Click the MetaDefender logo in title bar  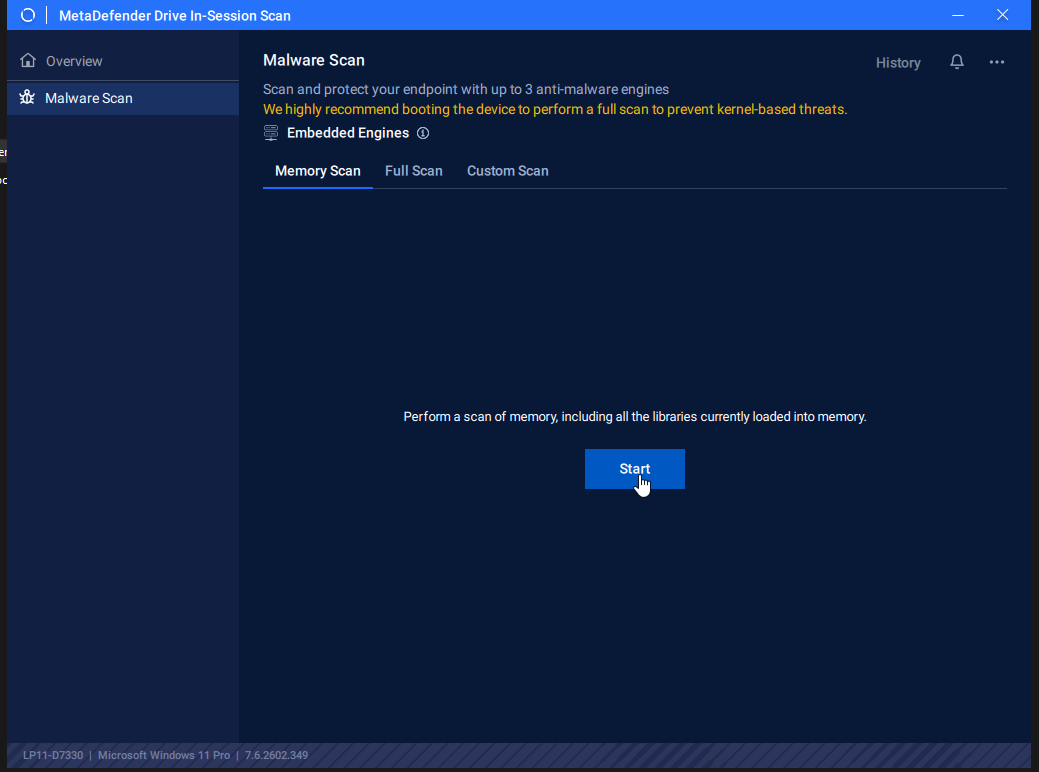28,15
